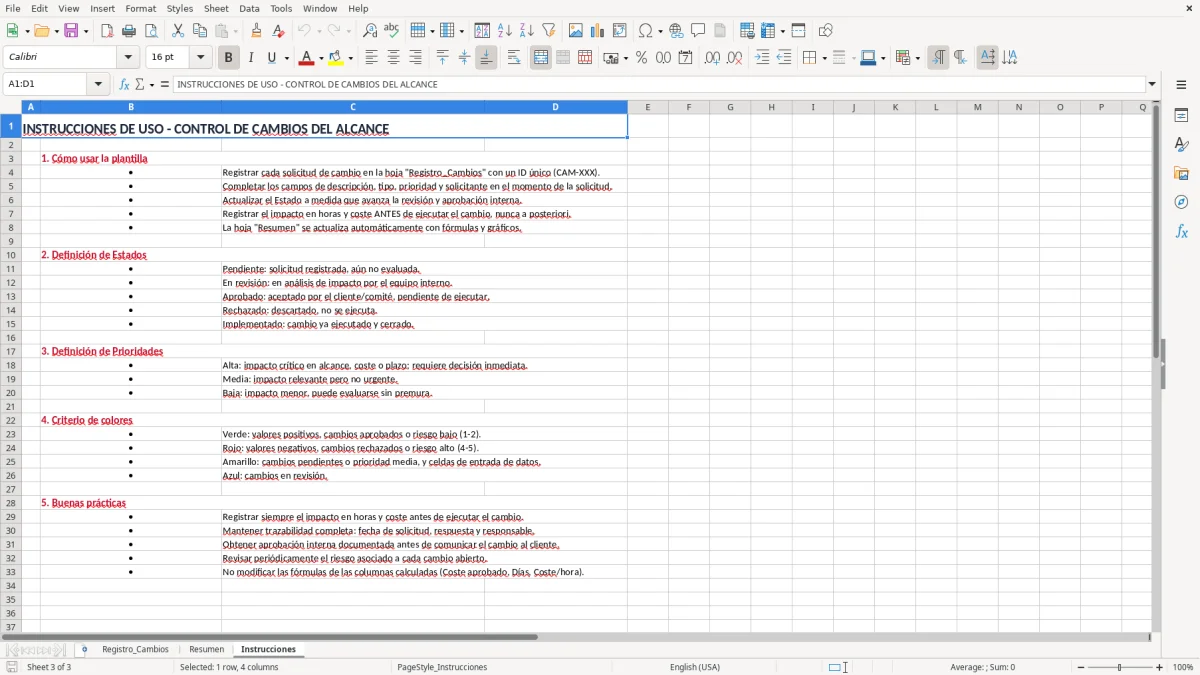Insert a hyperlink
The width and height of the screenshot is (1200, 675).
(676, 31)
